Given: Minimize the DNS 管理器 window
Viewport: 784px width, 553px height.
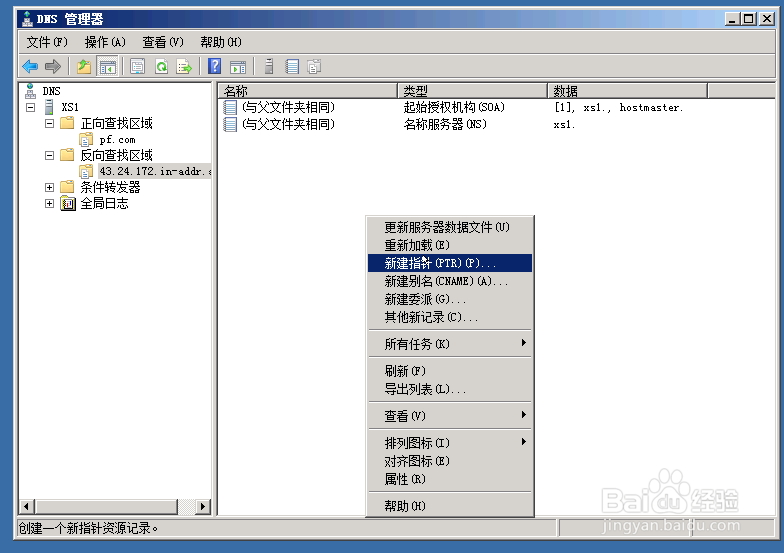Looking at the screenshot, I should [x=732, y=19].
